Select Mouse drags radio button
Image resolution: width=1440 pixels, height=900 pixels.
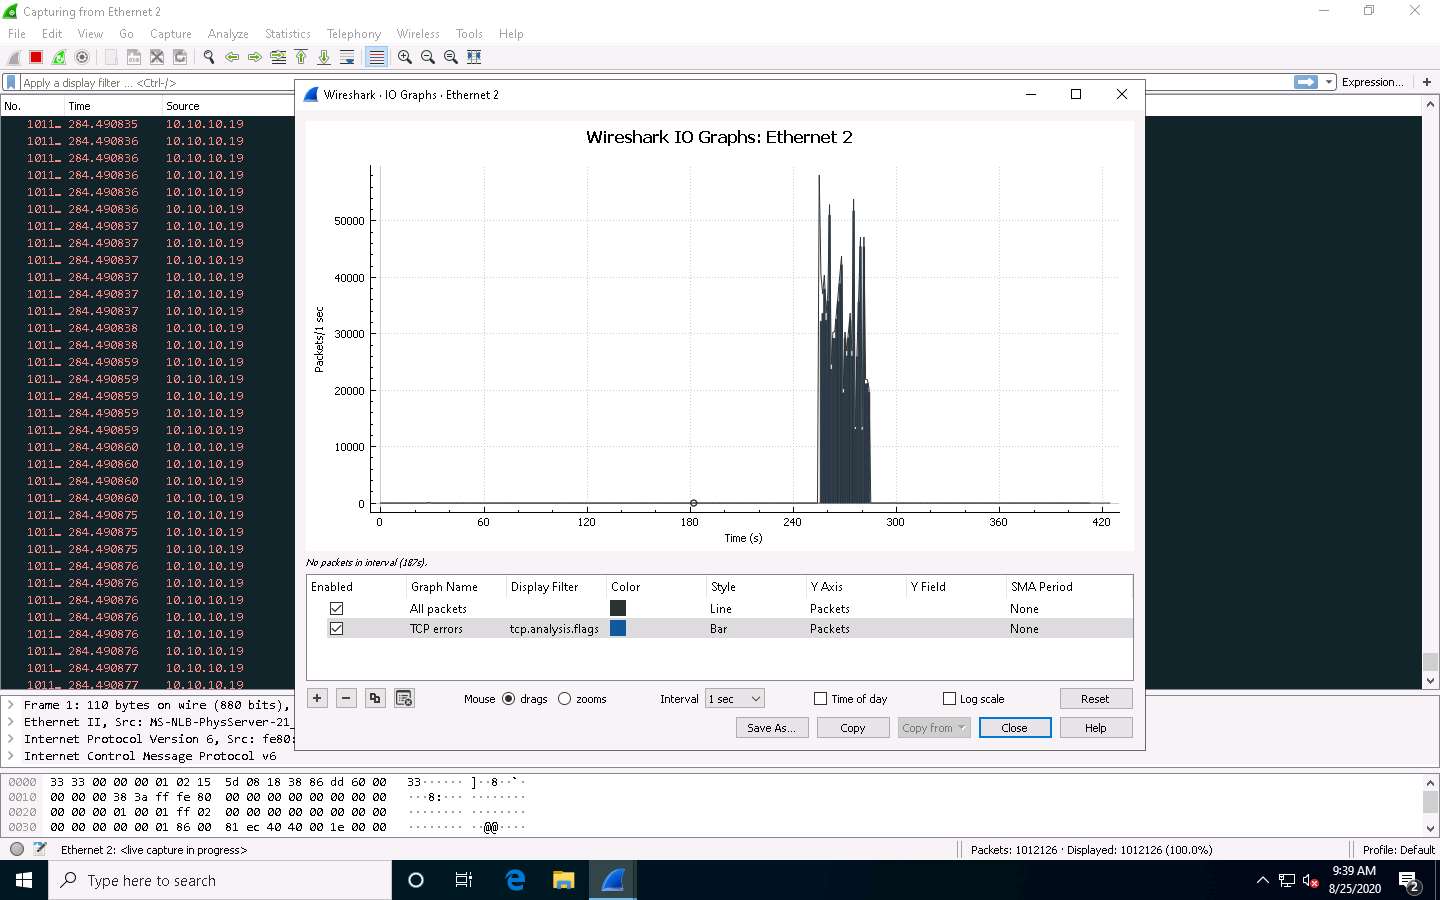tap(508, 698)
